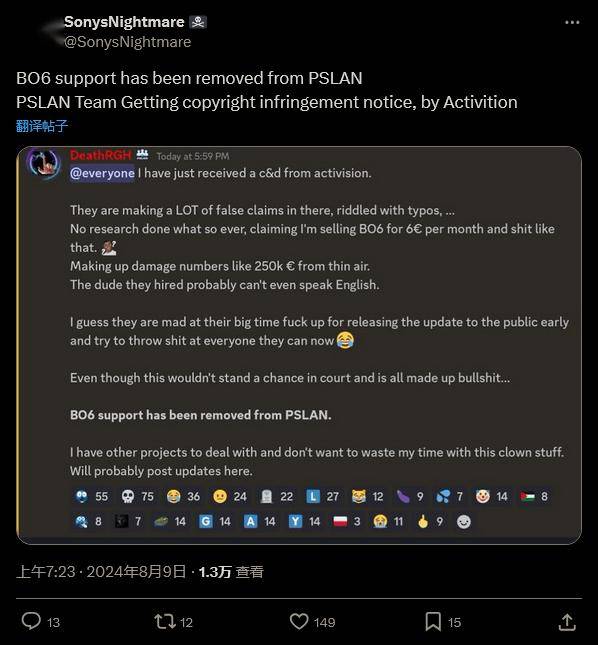Click the @everyone mention in the message
The width and height of the screenshot is (598, 645).
coord(102,173)
